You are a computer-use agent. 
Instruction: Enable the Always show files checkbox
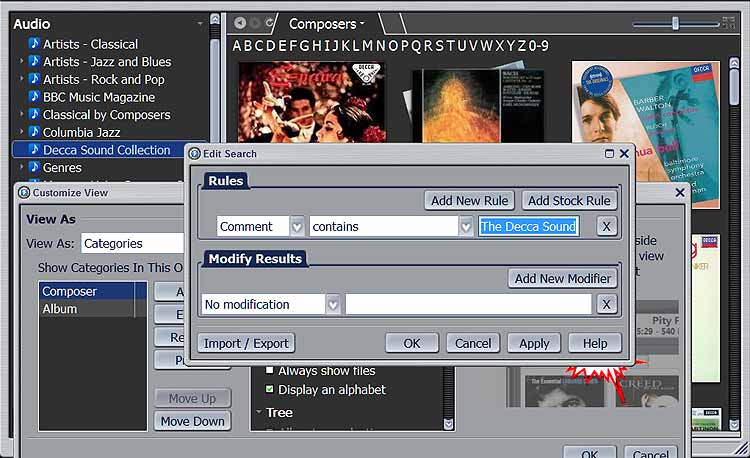pyautogui.click(x=269, y=371)
